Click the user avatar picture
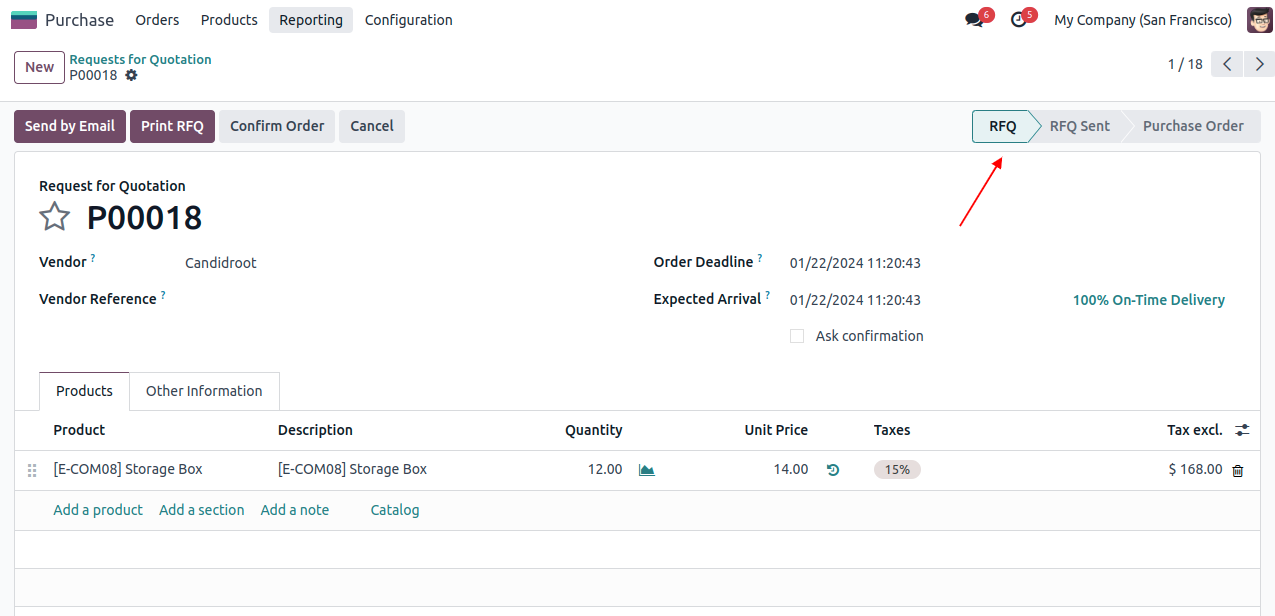This screenshot has height=616, width=1275. (1259, 20)
